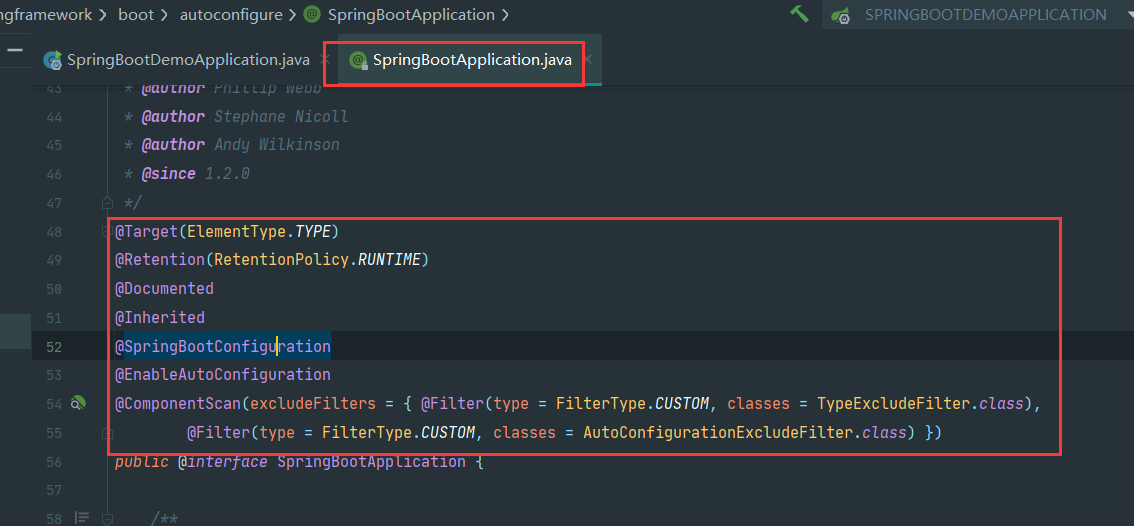
Task: Close the SpringBootDemoApplication.java tab
Action: 325,60
